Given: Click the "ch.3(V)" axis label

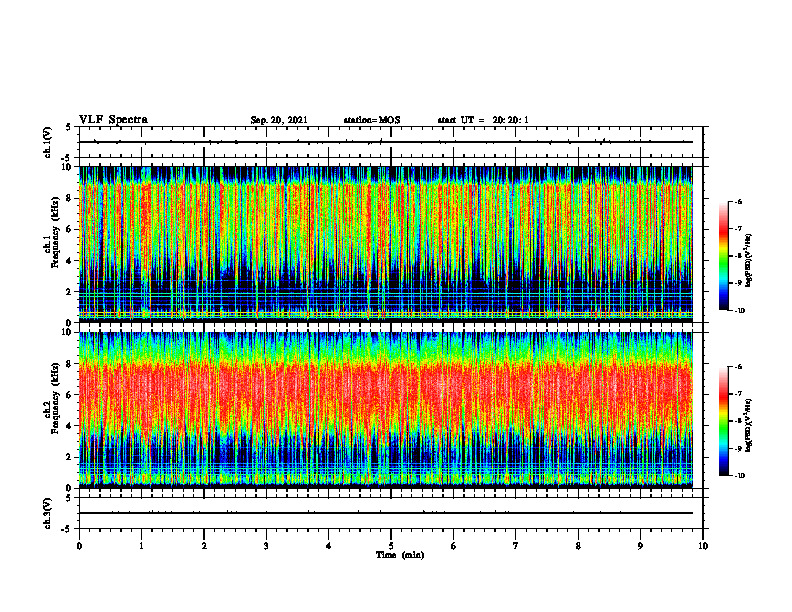Looking at the screenshot, I should (x=48, y=513).
